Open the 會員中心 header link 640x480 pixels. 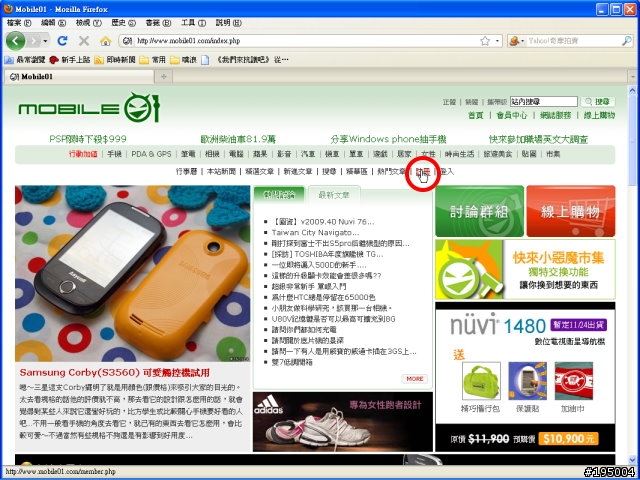point(512,116)
